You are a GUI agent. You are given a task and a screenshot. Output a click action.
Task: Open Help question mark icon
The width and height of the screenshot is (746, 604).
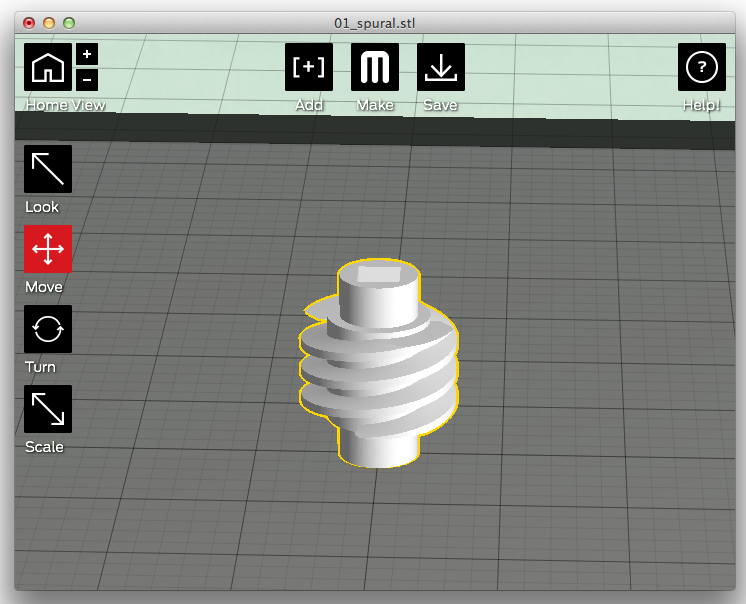coord(702,67)
